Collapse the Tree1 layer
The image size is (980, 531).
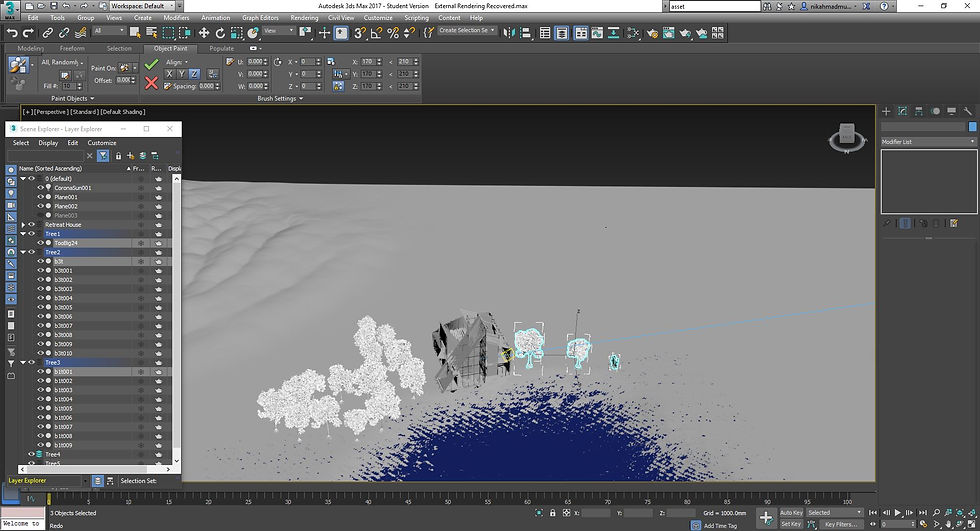pos(23,234)
